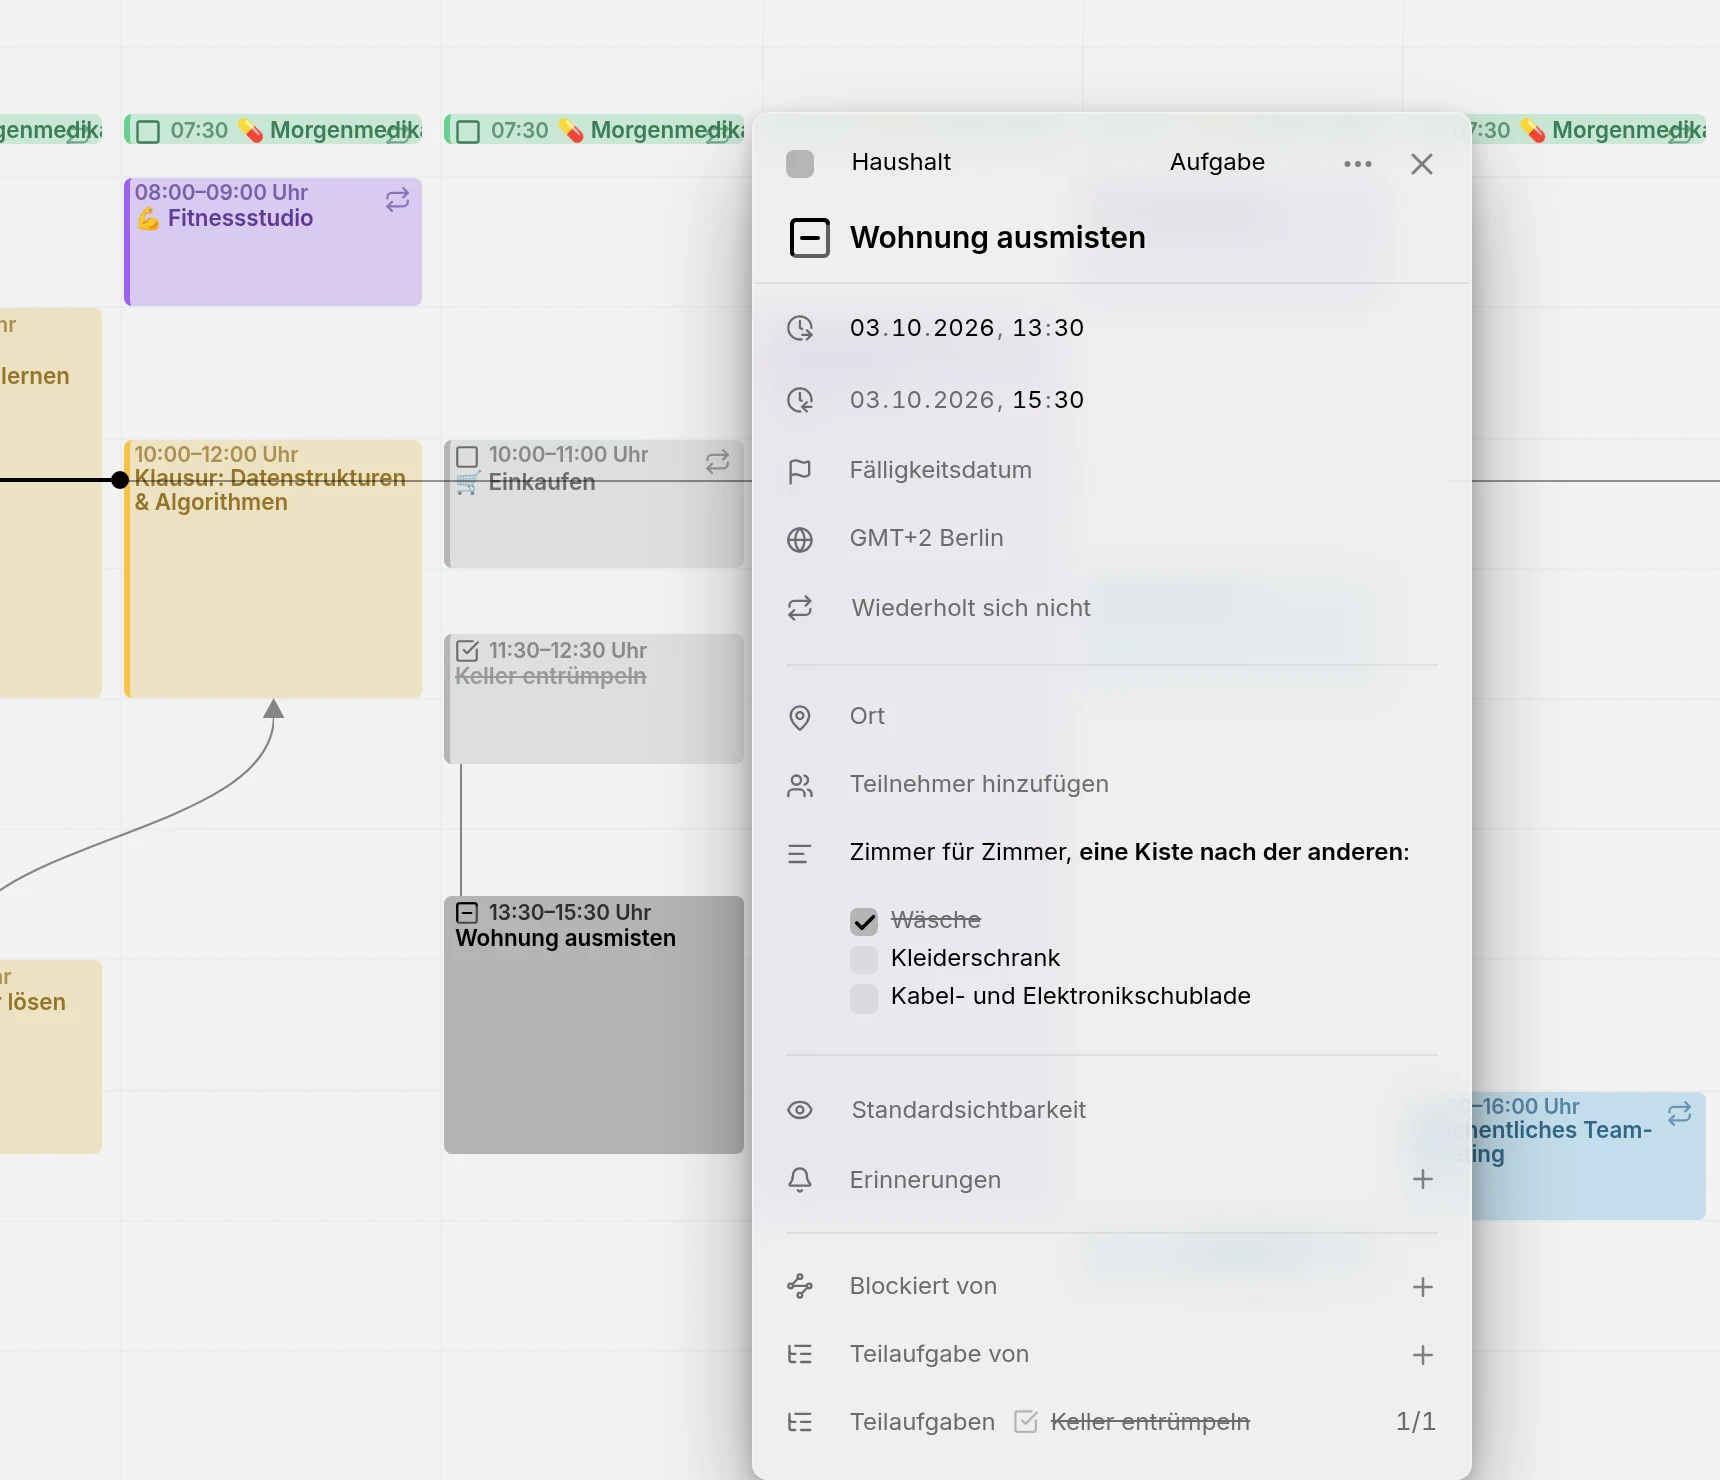The height and width of the screenshot is (1480, 1720).
Task: Edit the start date 03.10.2026, 13:30
Action: (967, 328)
